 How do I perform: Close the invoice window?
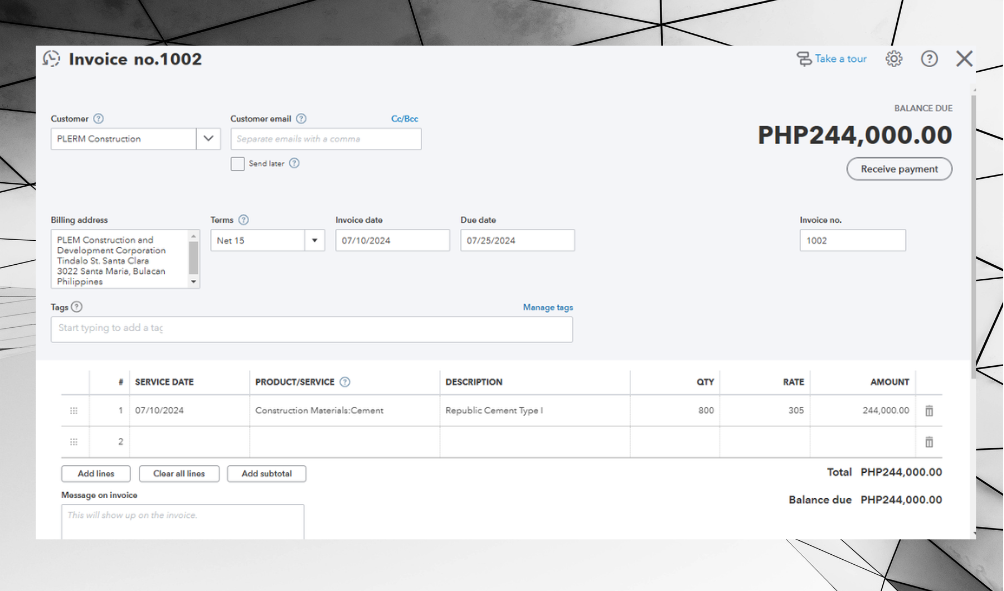(964, 59)
